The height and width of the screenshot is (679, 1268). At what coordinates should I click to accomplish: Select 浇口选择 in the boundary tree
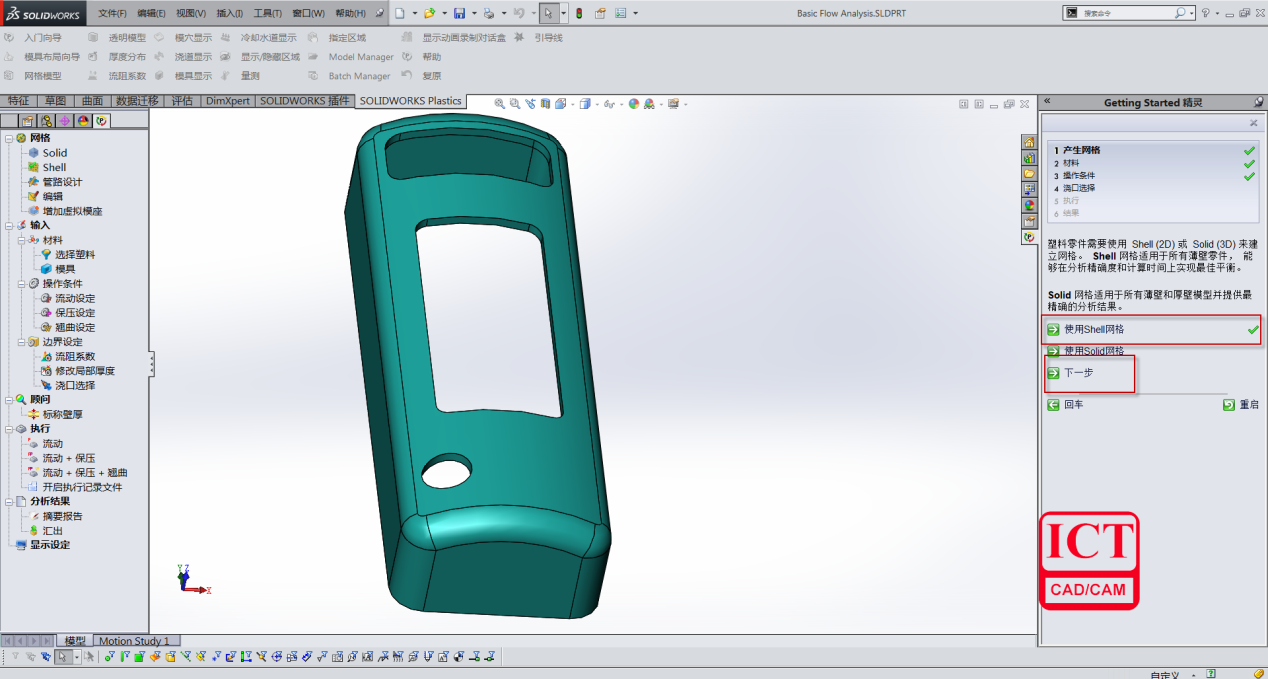pos(75,385)
